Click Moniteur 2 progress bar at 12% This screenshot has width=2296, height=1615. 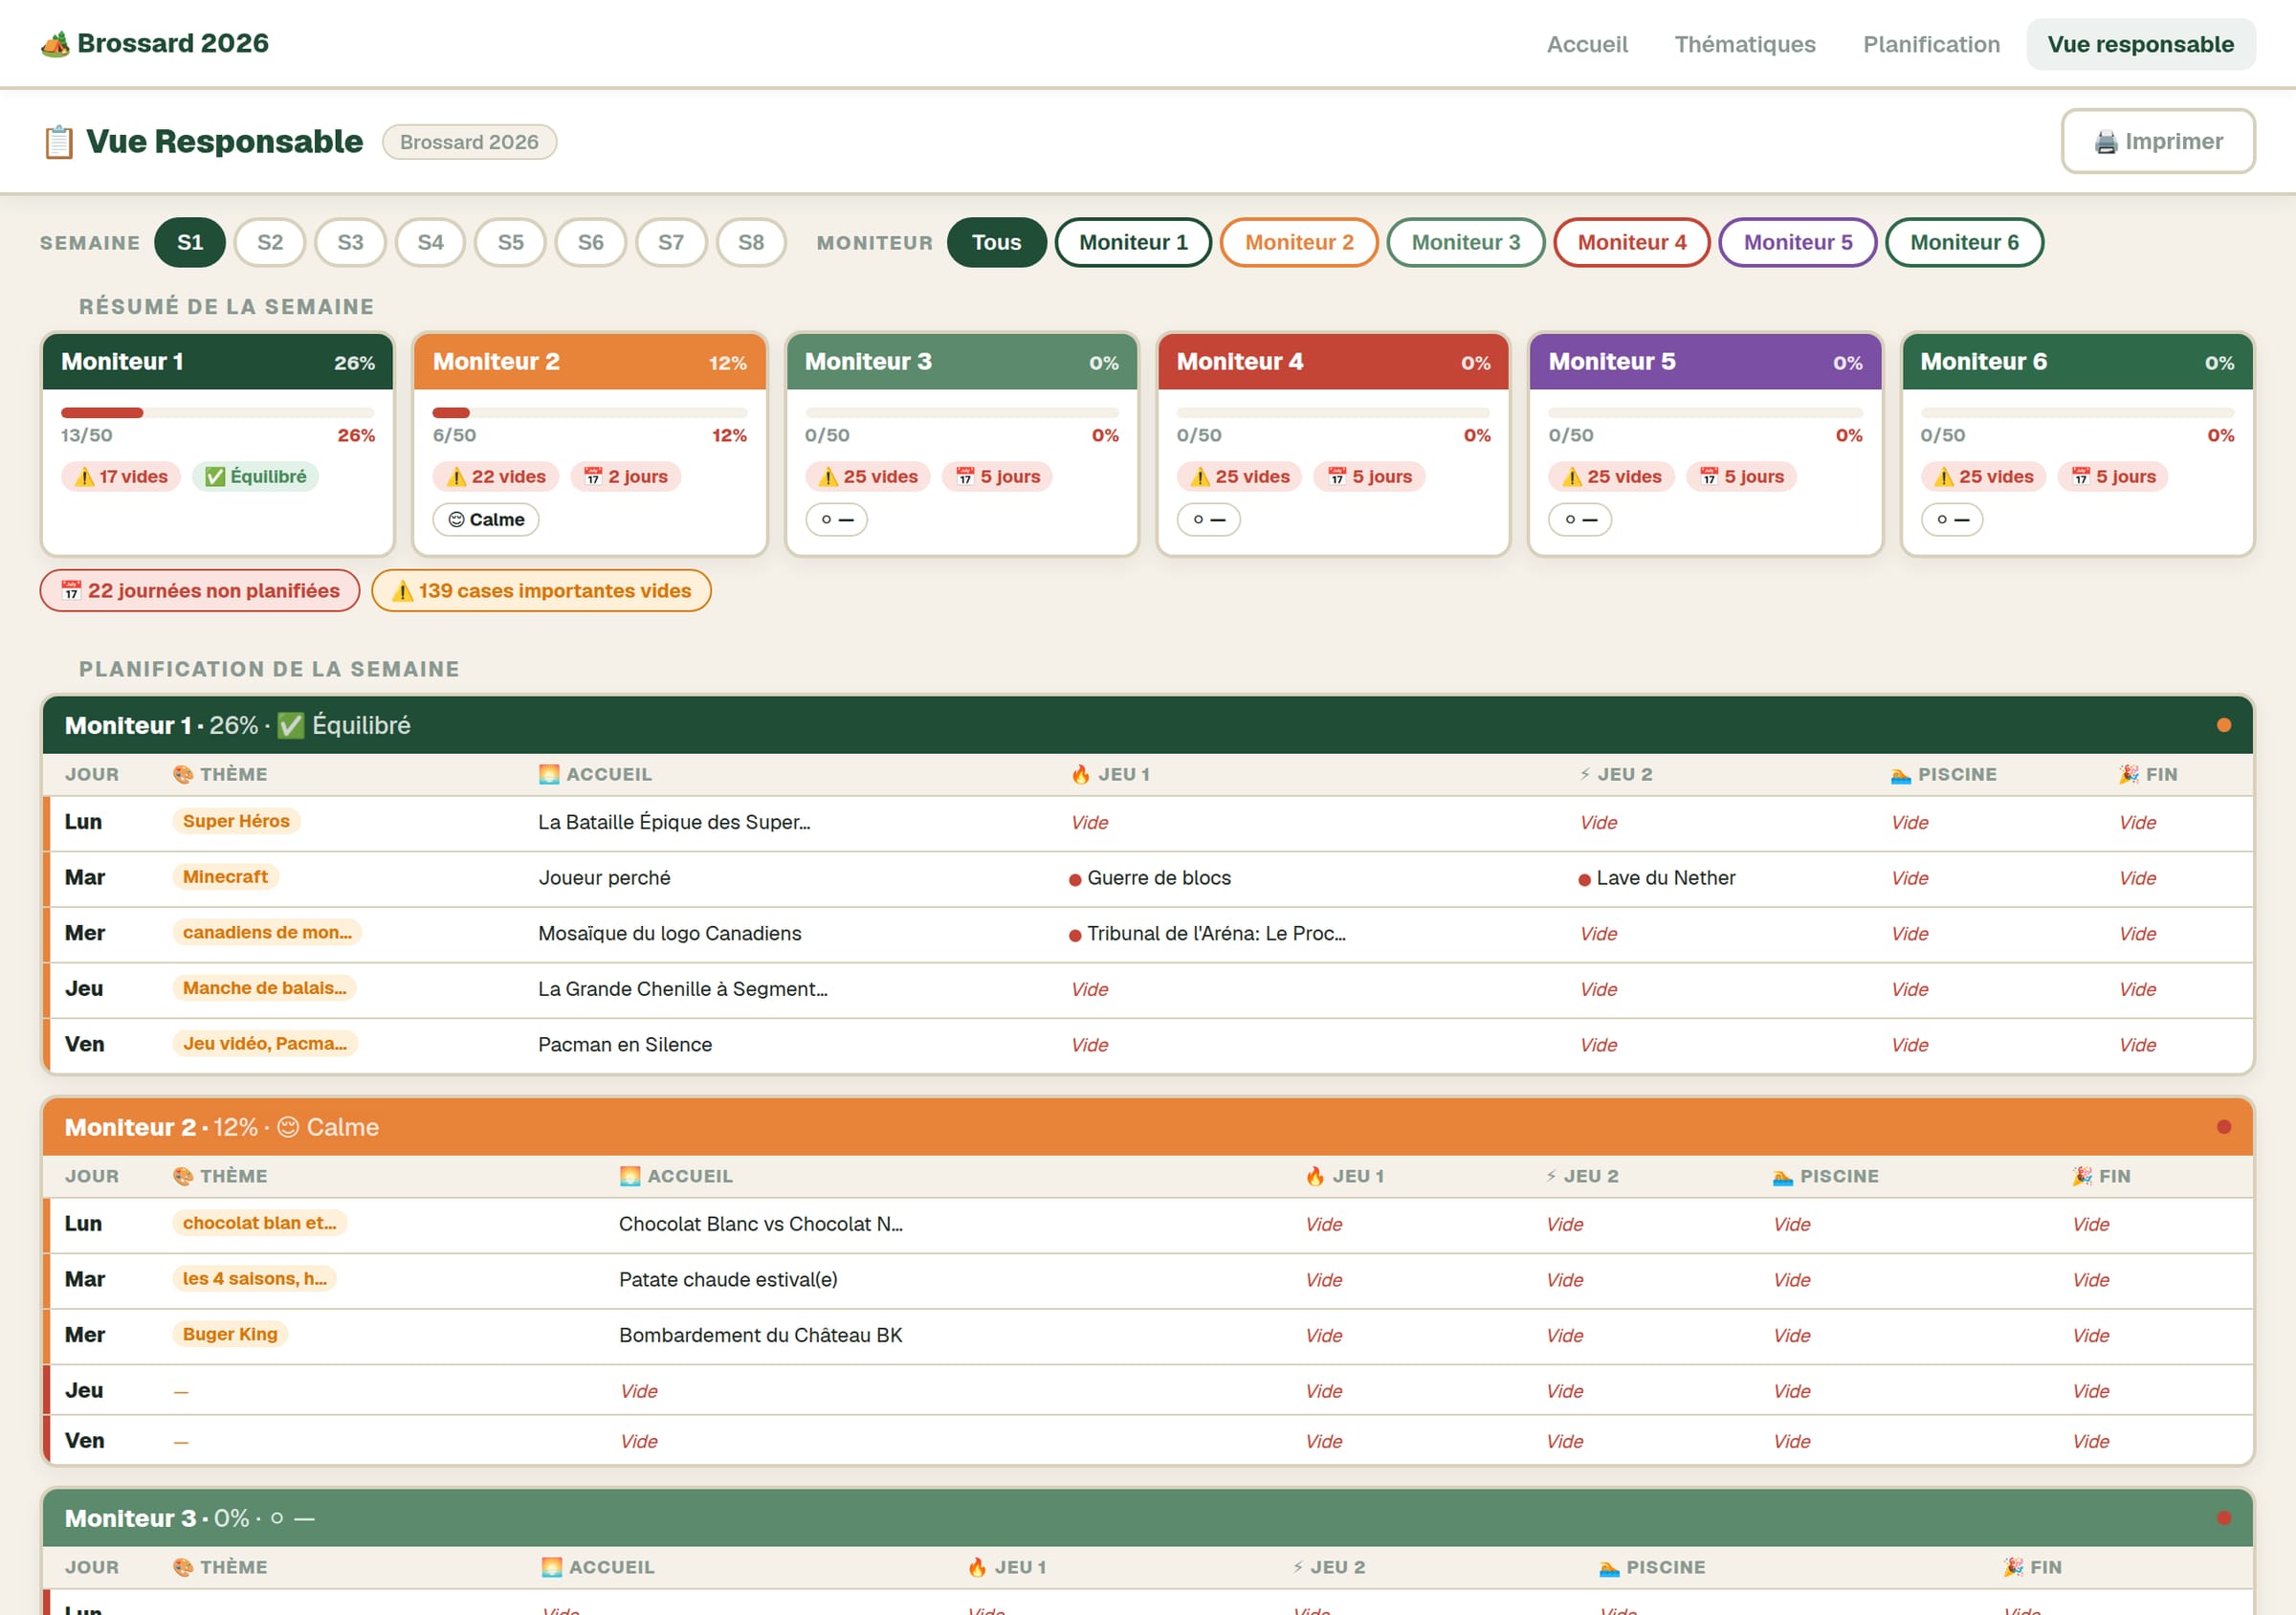point(590,413)
